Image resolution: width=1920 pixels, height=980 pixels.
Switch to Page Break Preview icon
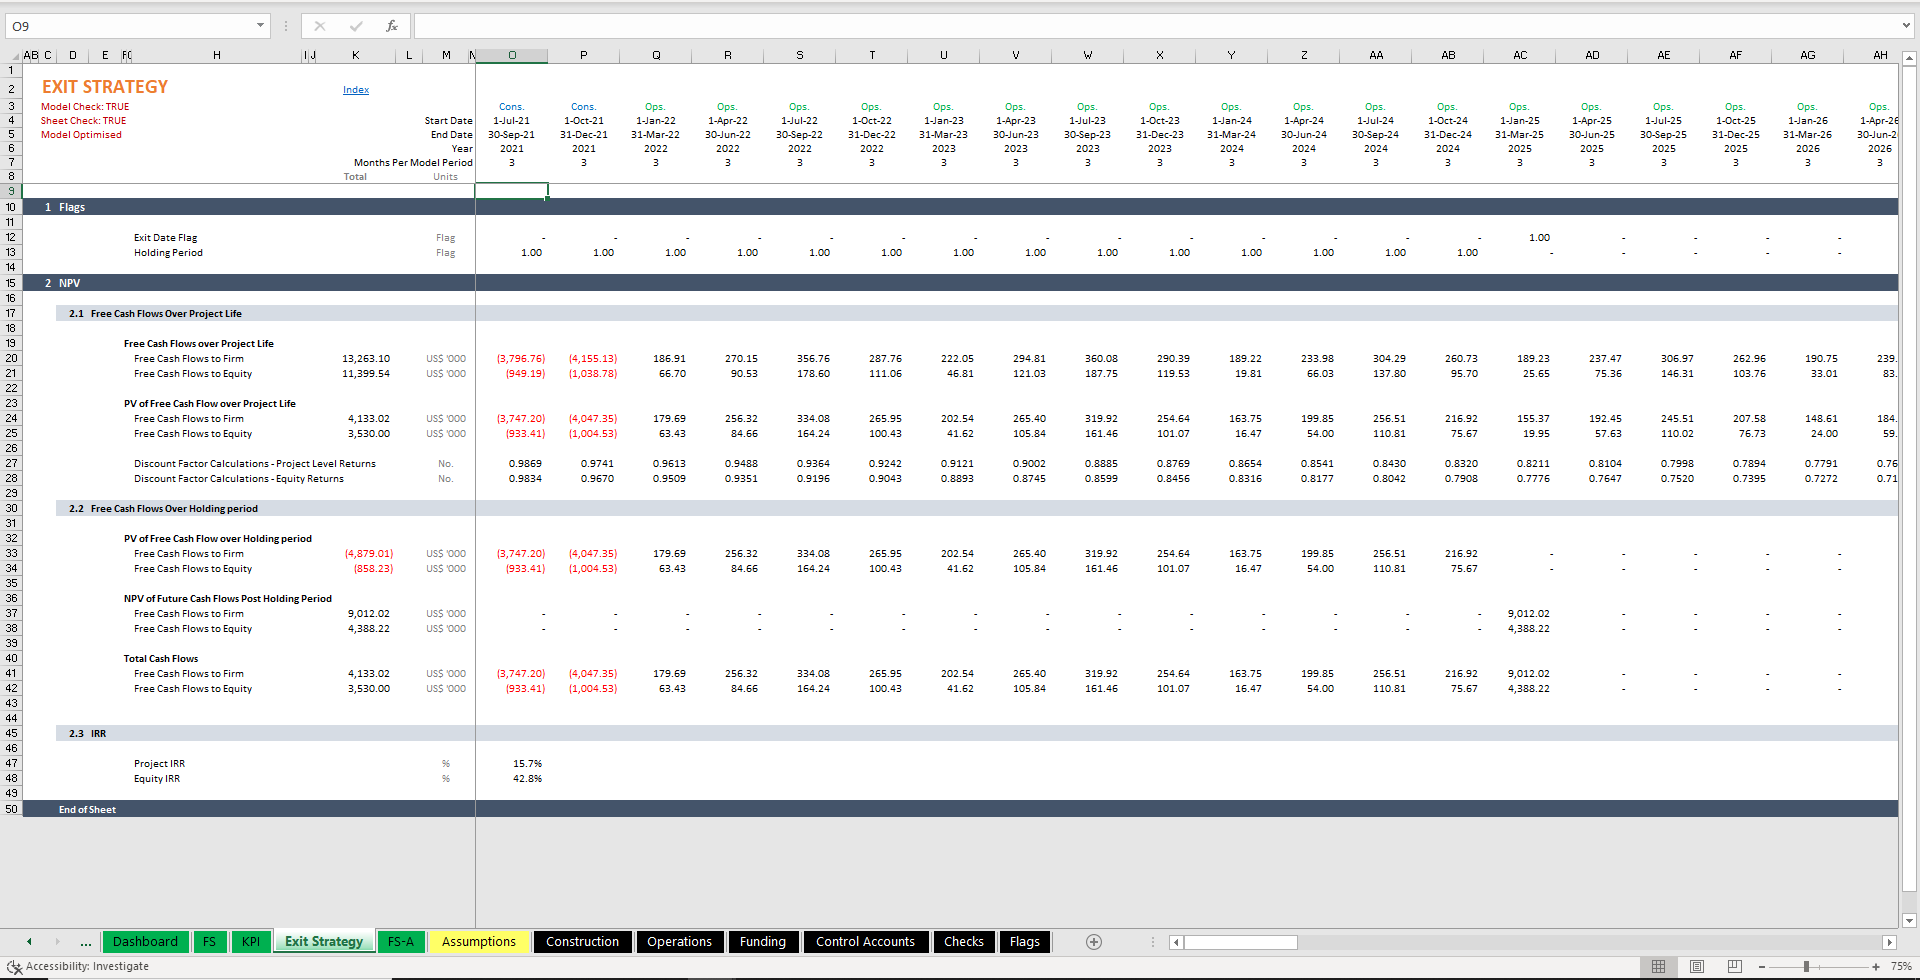[1734, 966]
